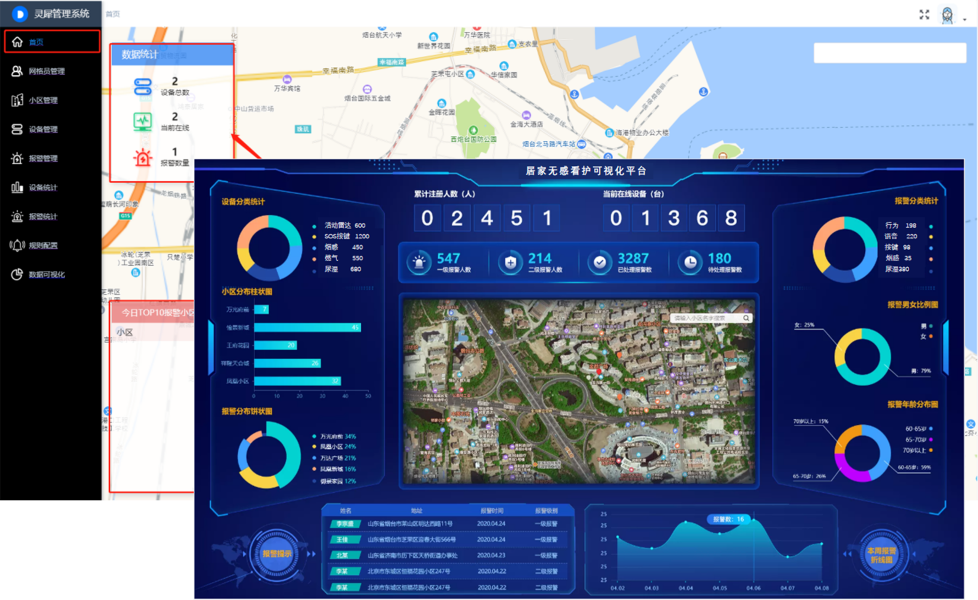This screenshot has width=978, height=600.
Task: Click the magnifier in the satellite map search
Action: [x=746, y=318]
